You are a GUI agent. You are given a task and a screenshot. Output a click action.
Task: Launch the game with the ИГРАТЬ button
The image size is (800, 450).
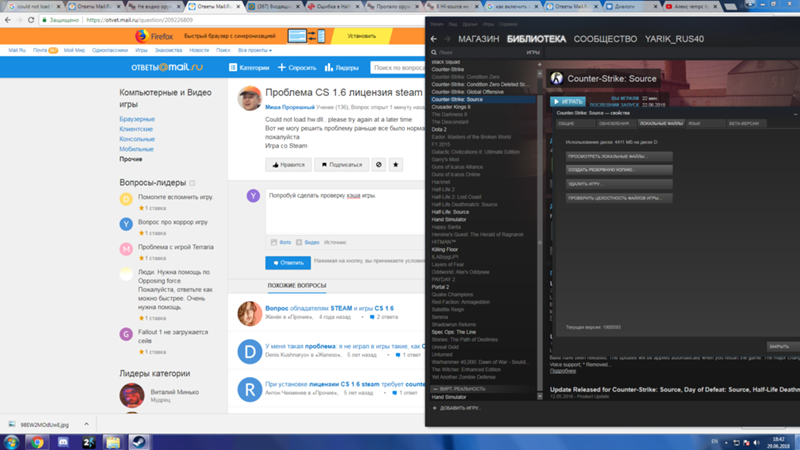(x=568, y=102)
